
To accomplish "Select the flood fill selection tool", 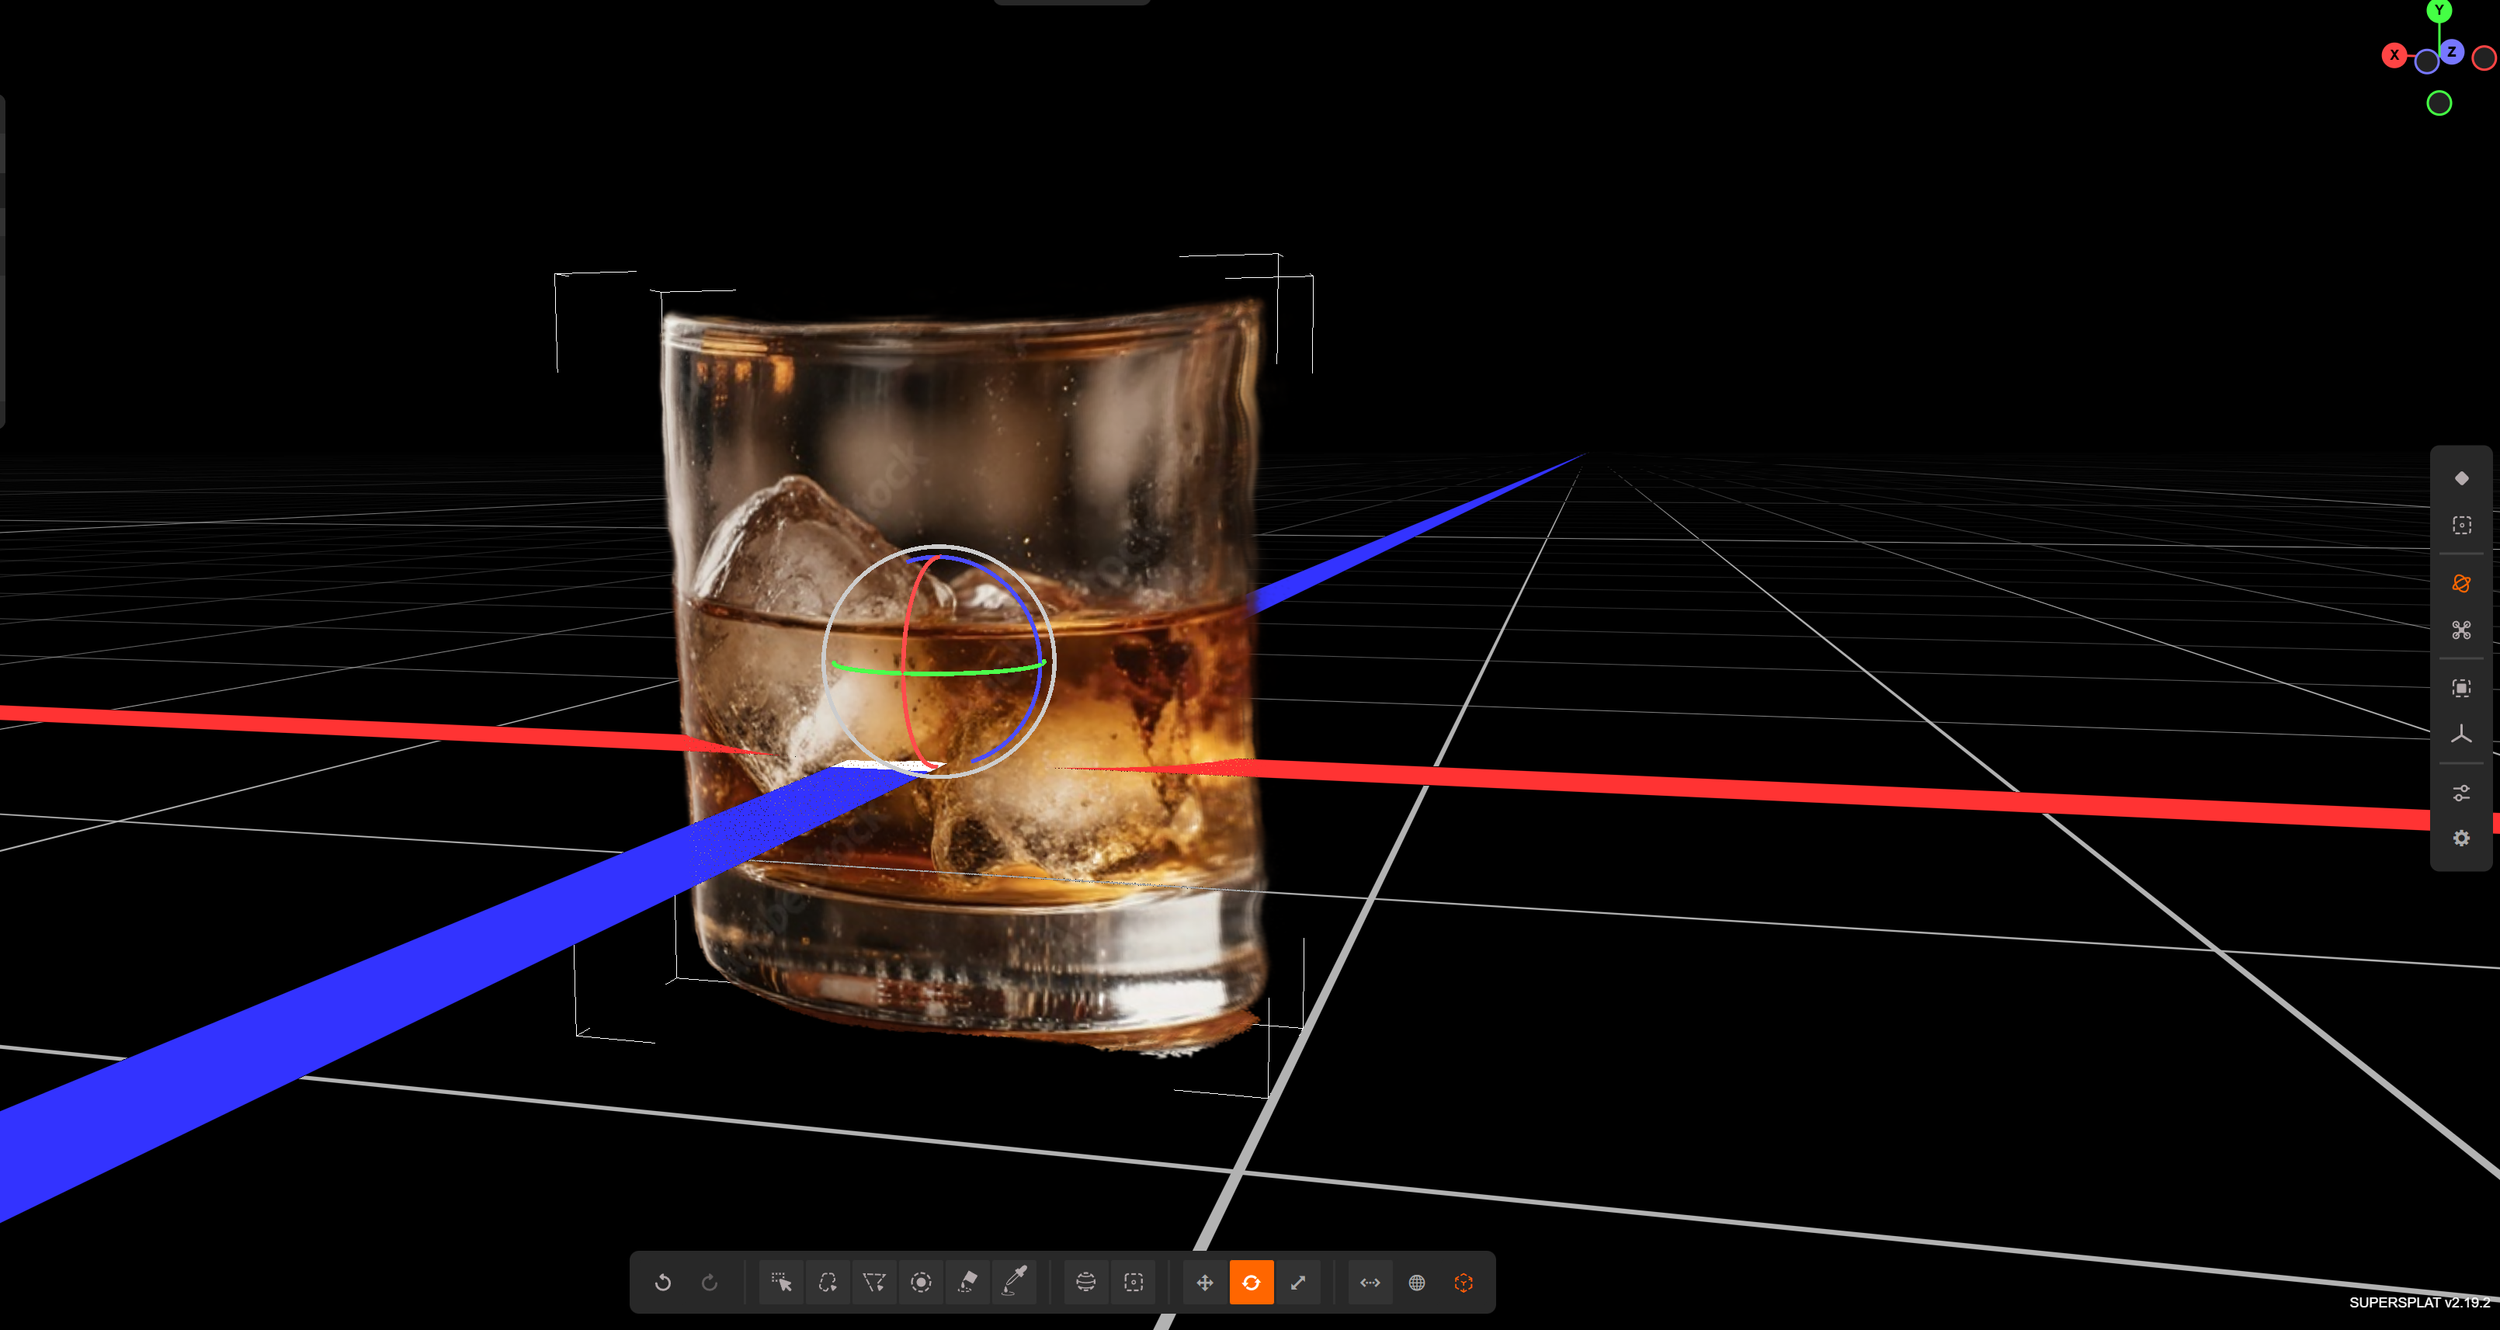I will pos(968,1282).
